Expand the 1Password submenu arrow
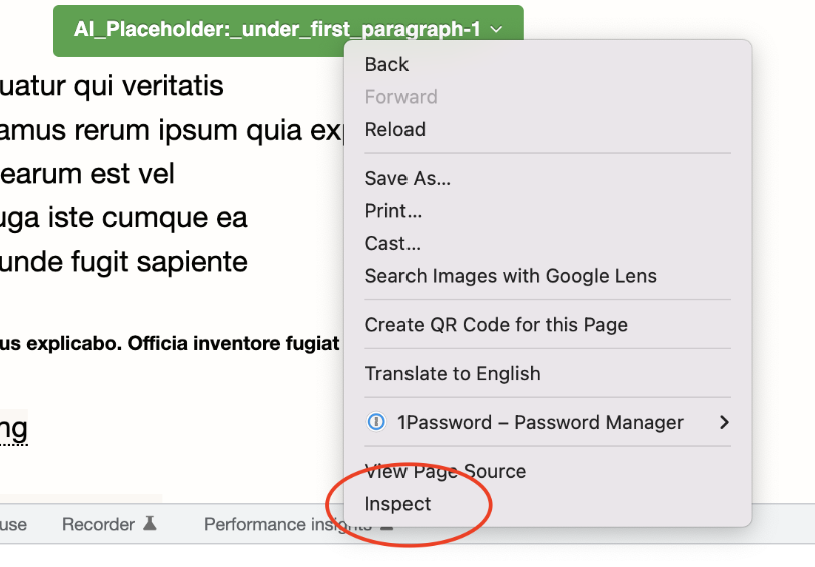Screen dimensions: 815x567 [x=724, y=423]
